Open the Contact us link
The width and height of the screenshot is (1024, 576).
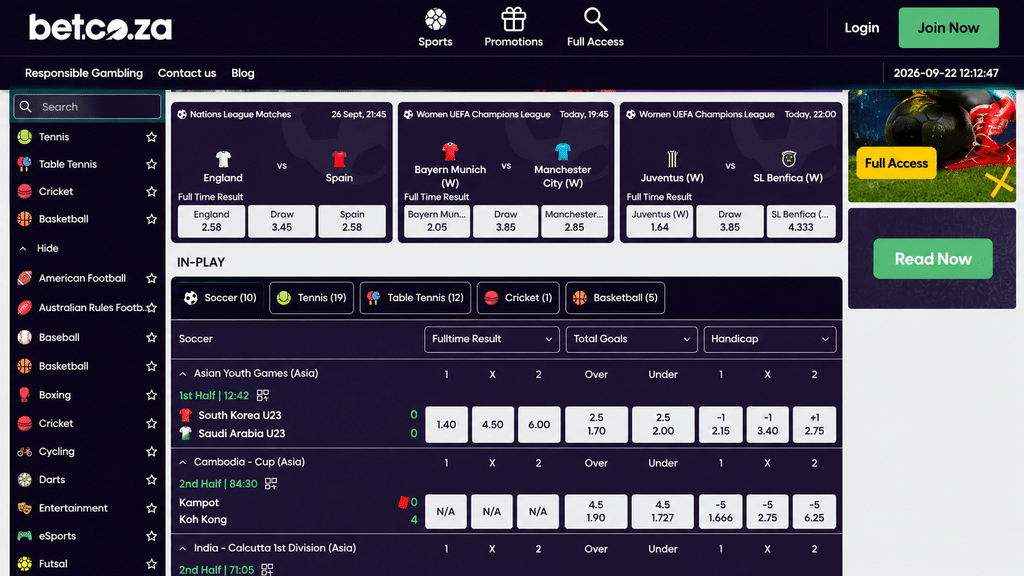point(187,73)
